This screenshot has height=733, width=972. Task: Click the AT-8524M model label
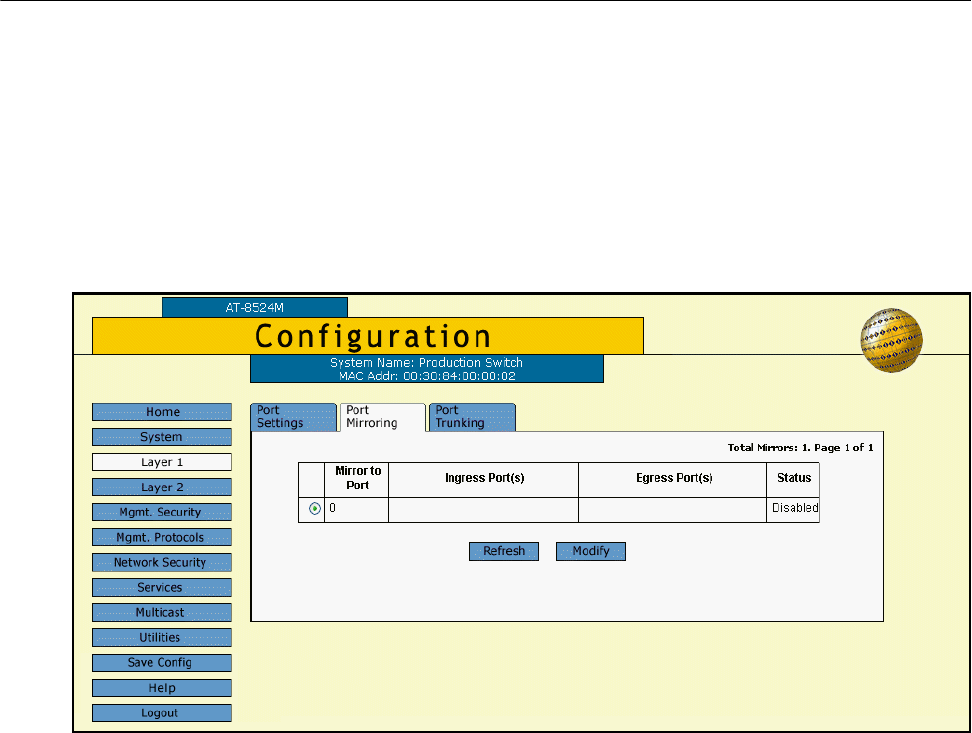255,308
